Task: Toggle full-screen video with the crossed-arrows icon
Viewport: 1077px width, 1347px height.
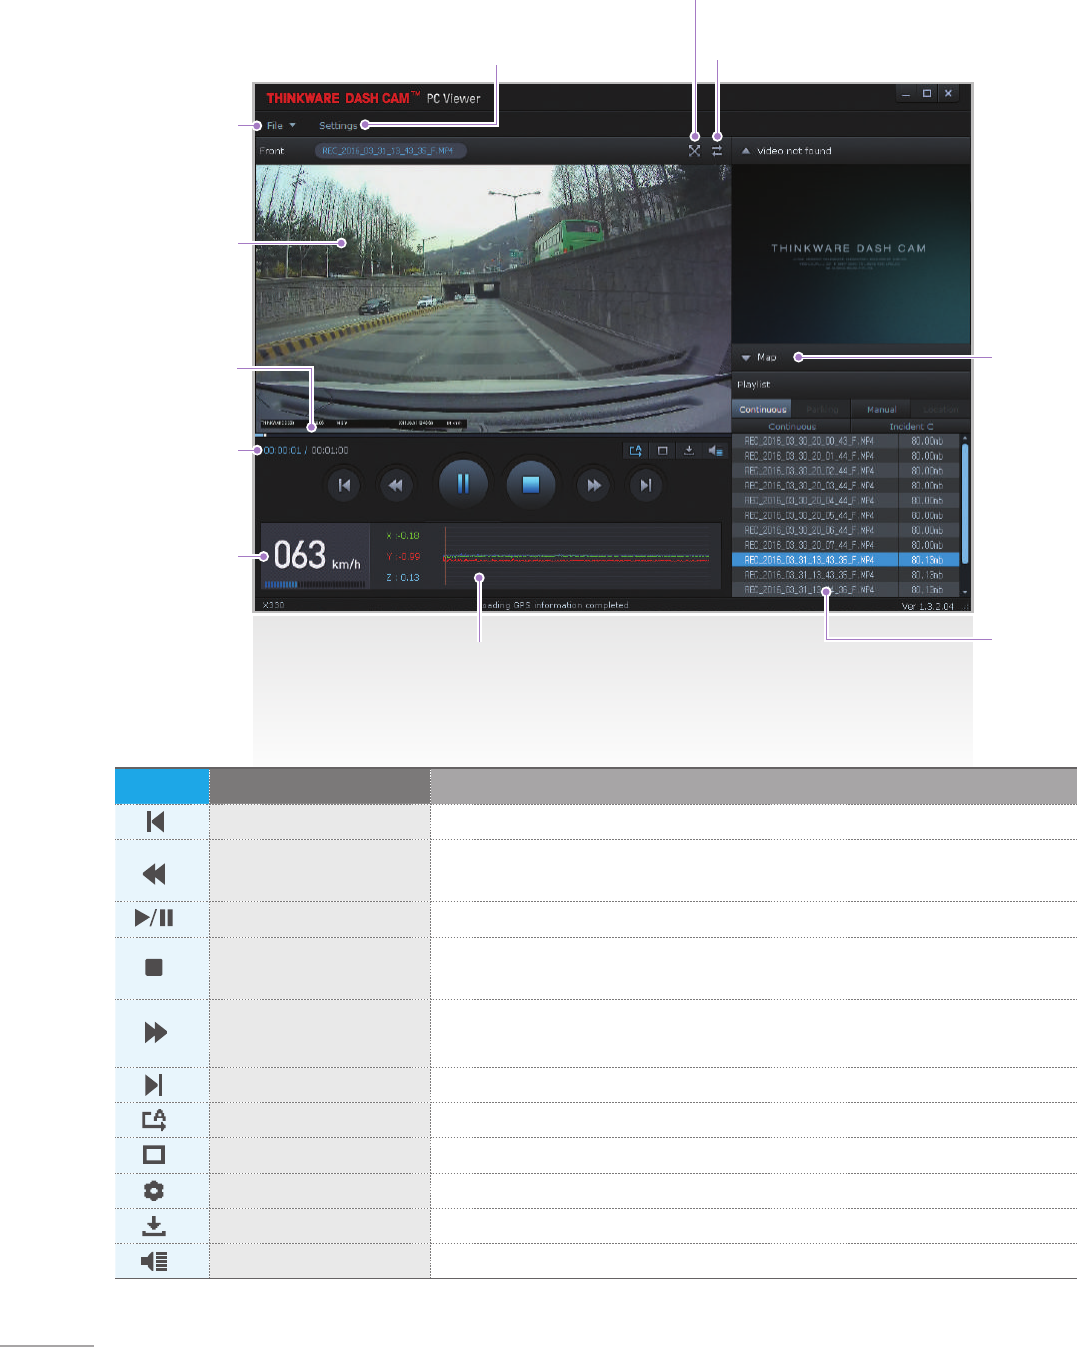Action: [694, 151]
